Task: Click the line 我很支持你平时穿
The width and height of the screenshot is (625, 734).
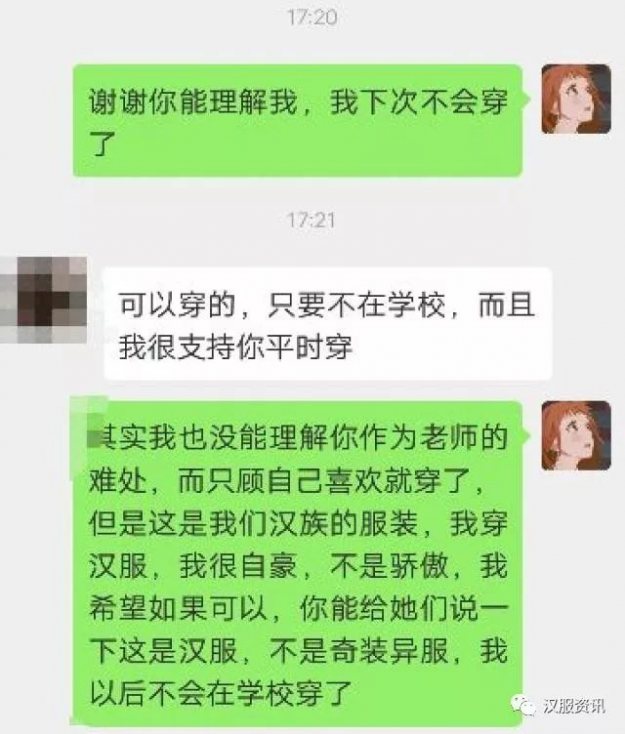Action: click(x=235, y=347)
